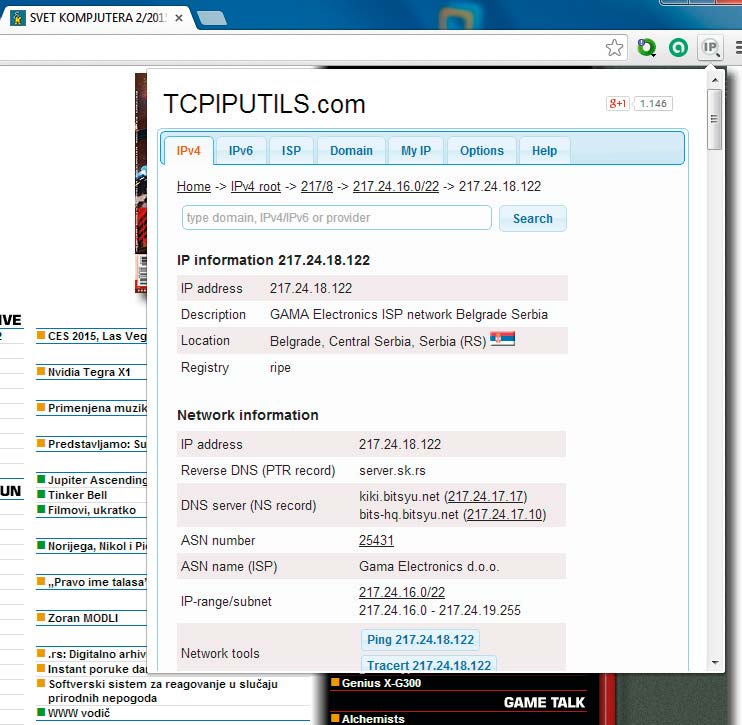Open the Jupiter Ascending article

[x=97, y=480]
